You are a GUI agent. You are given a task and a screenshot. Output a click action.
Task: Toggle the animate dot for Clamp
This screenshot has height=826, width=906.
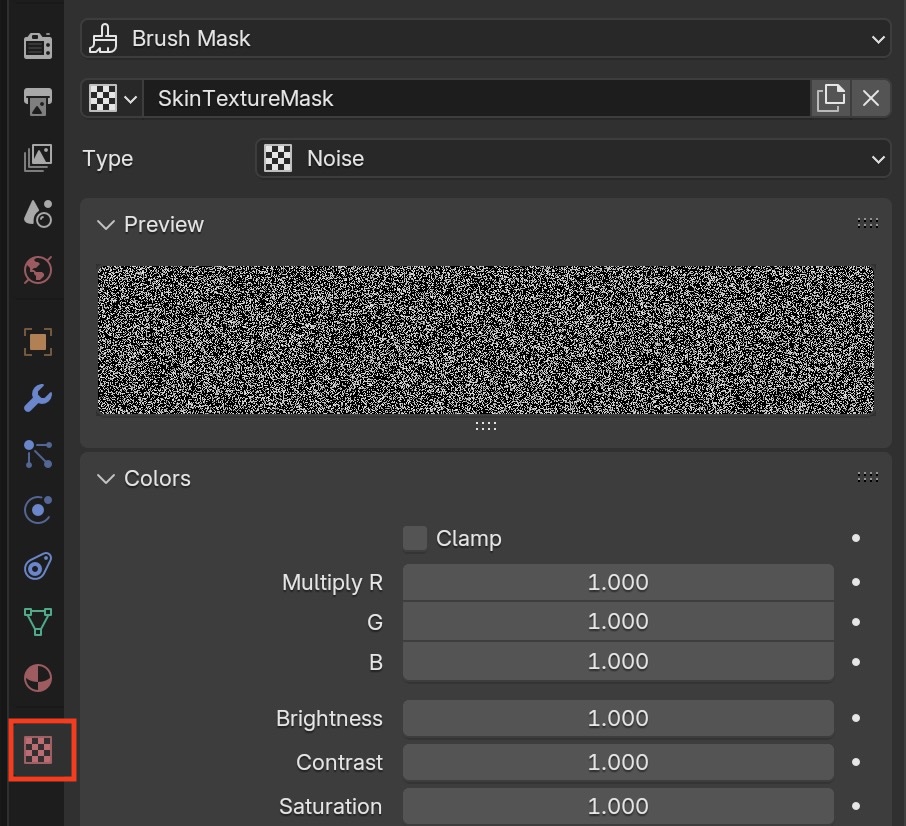pyautogui.click(x=856, y=538)
